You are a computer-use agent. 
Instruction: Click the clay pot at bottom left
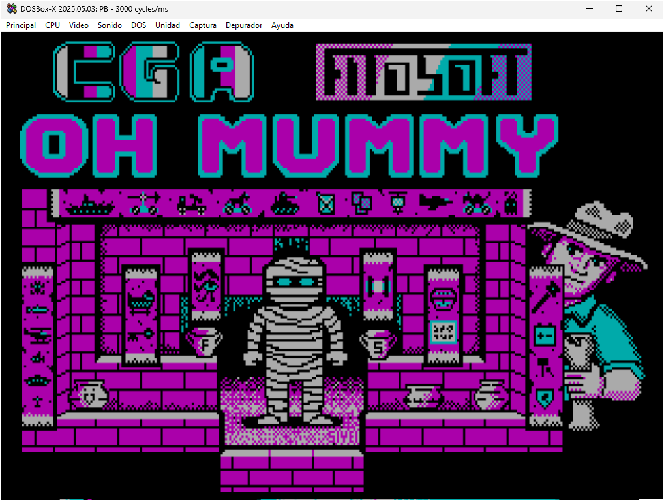pos(89,395)
